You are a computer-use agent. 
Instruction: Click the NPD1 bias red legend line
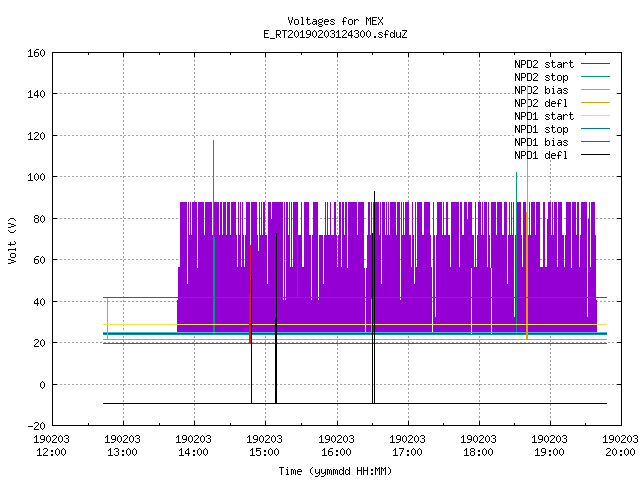tap(595, 142)
